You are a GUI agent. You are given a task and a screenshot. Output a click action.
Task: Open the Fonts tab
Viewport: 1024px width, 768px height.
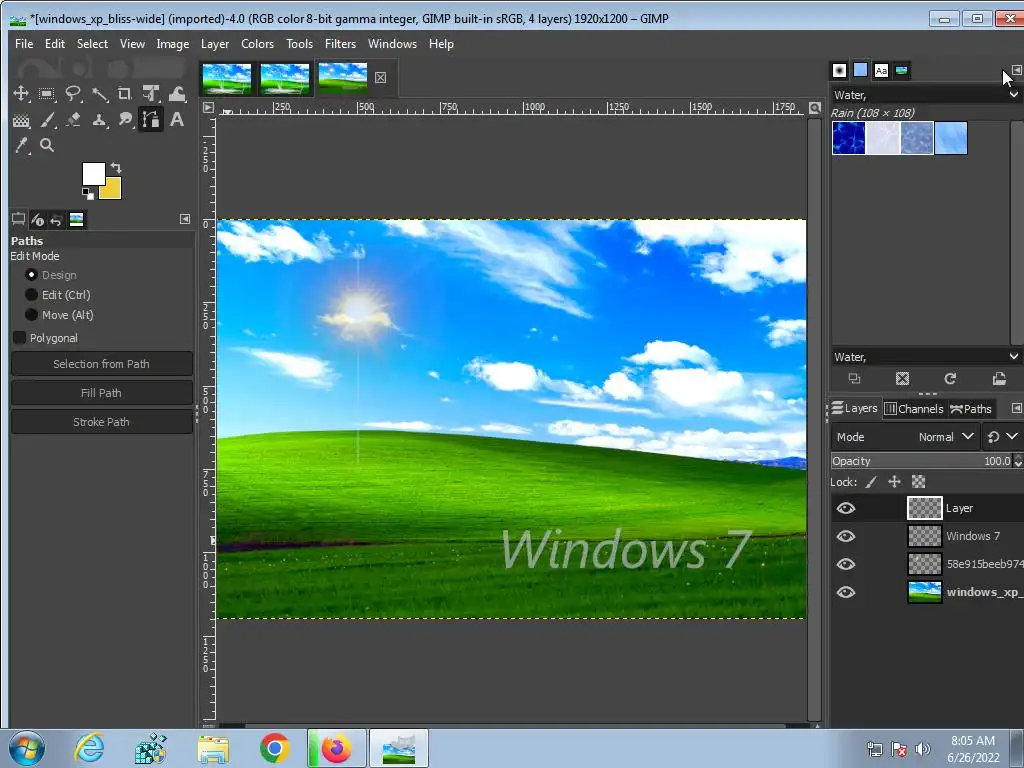(x=881, y=70)
